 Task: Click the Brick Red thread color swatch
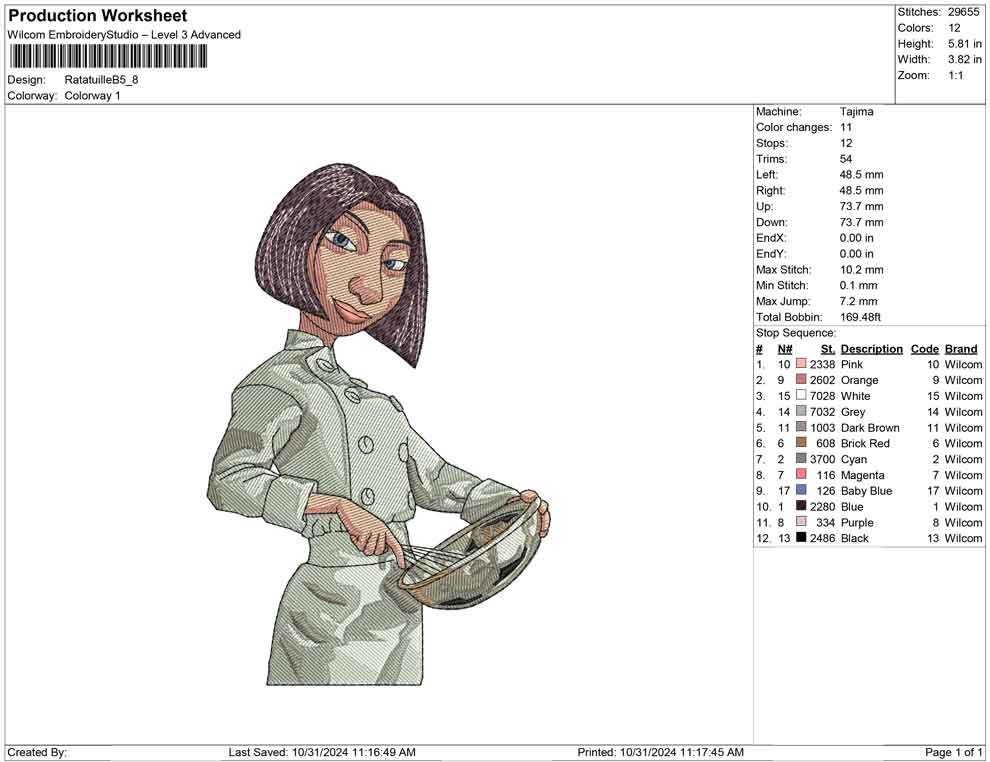[x=801, y=443]
